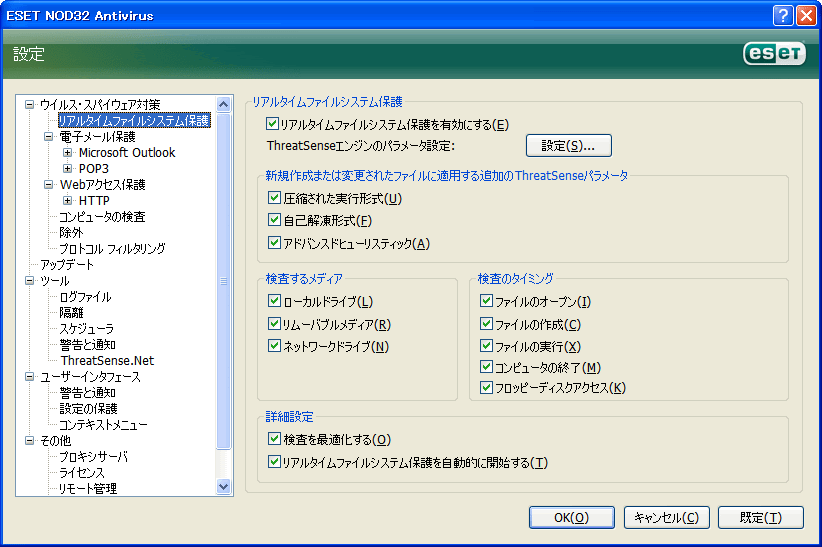
Task: Select POP3 in the settings tree
Action: [94, 168]
